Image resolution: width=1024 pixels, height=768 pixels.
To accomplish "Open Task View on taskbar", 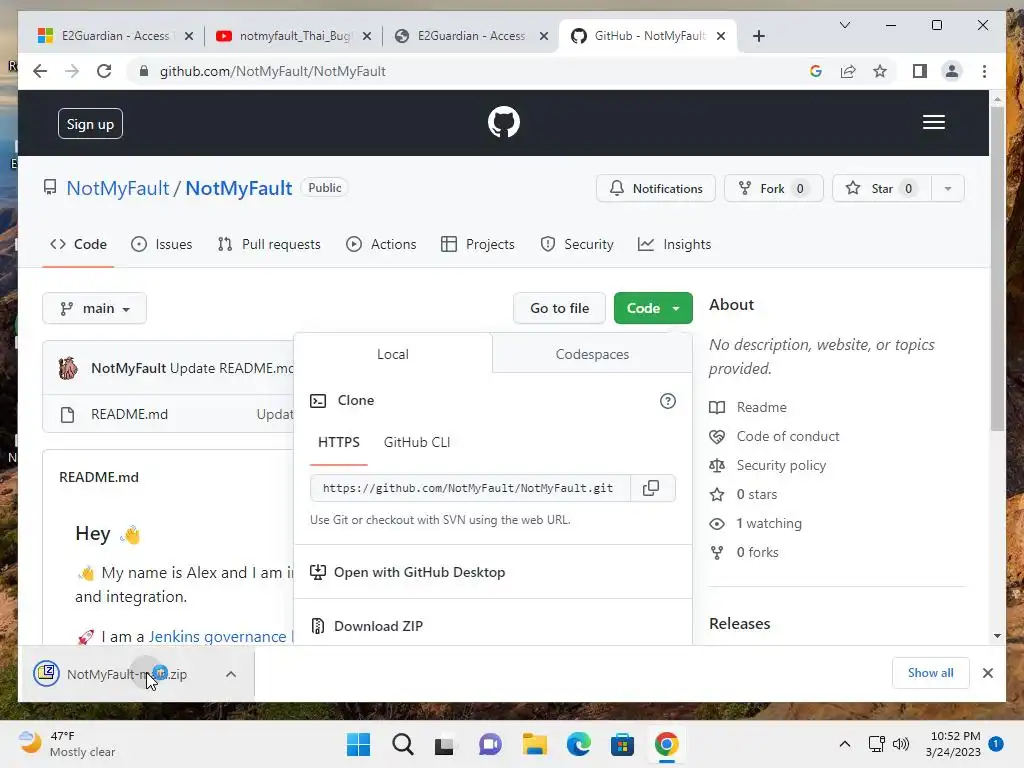I will point(445,745).
